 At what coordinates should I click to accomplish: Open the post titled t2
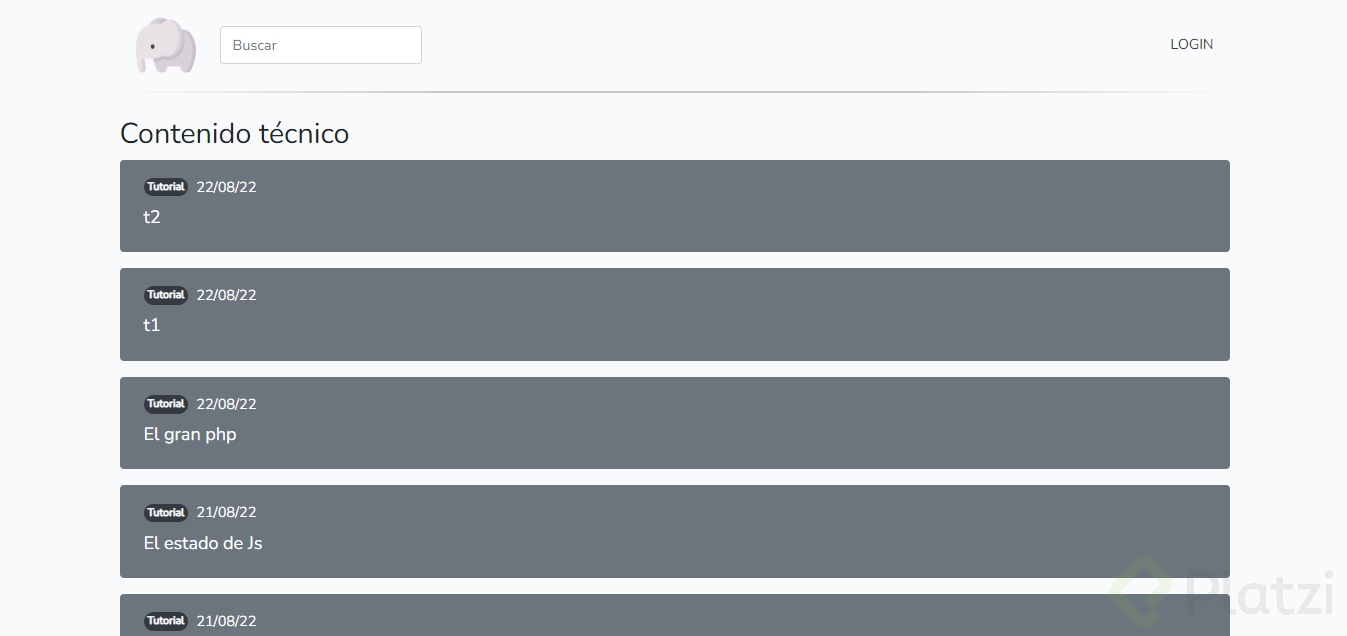(152, 217)
